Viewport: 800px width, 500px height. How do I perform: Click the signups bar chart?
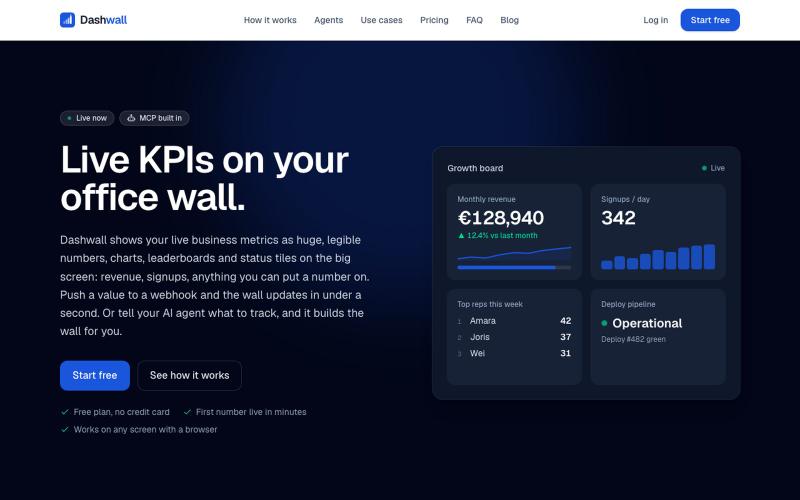(658, 257)
